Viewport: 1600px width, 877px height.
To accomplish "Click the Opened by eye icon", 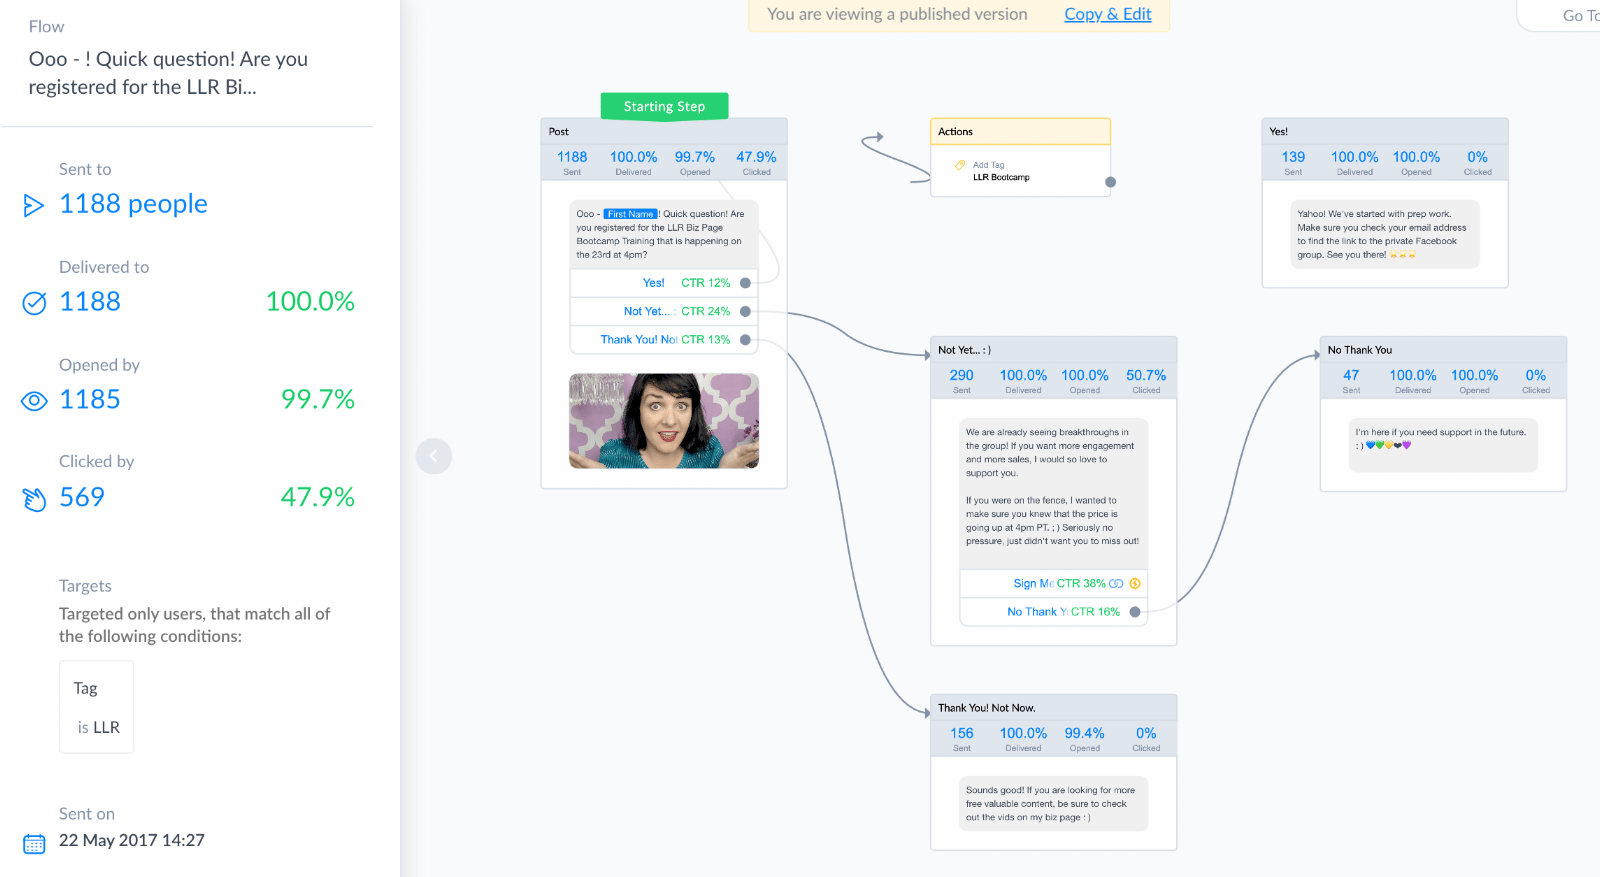I will pos(34,401).
